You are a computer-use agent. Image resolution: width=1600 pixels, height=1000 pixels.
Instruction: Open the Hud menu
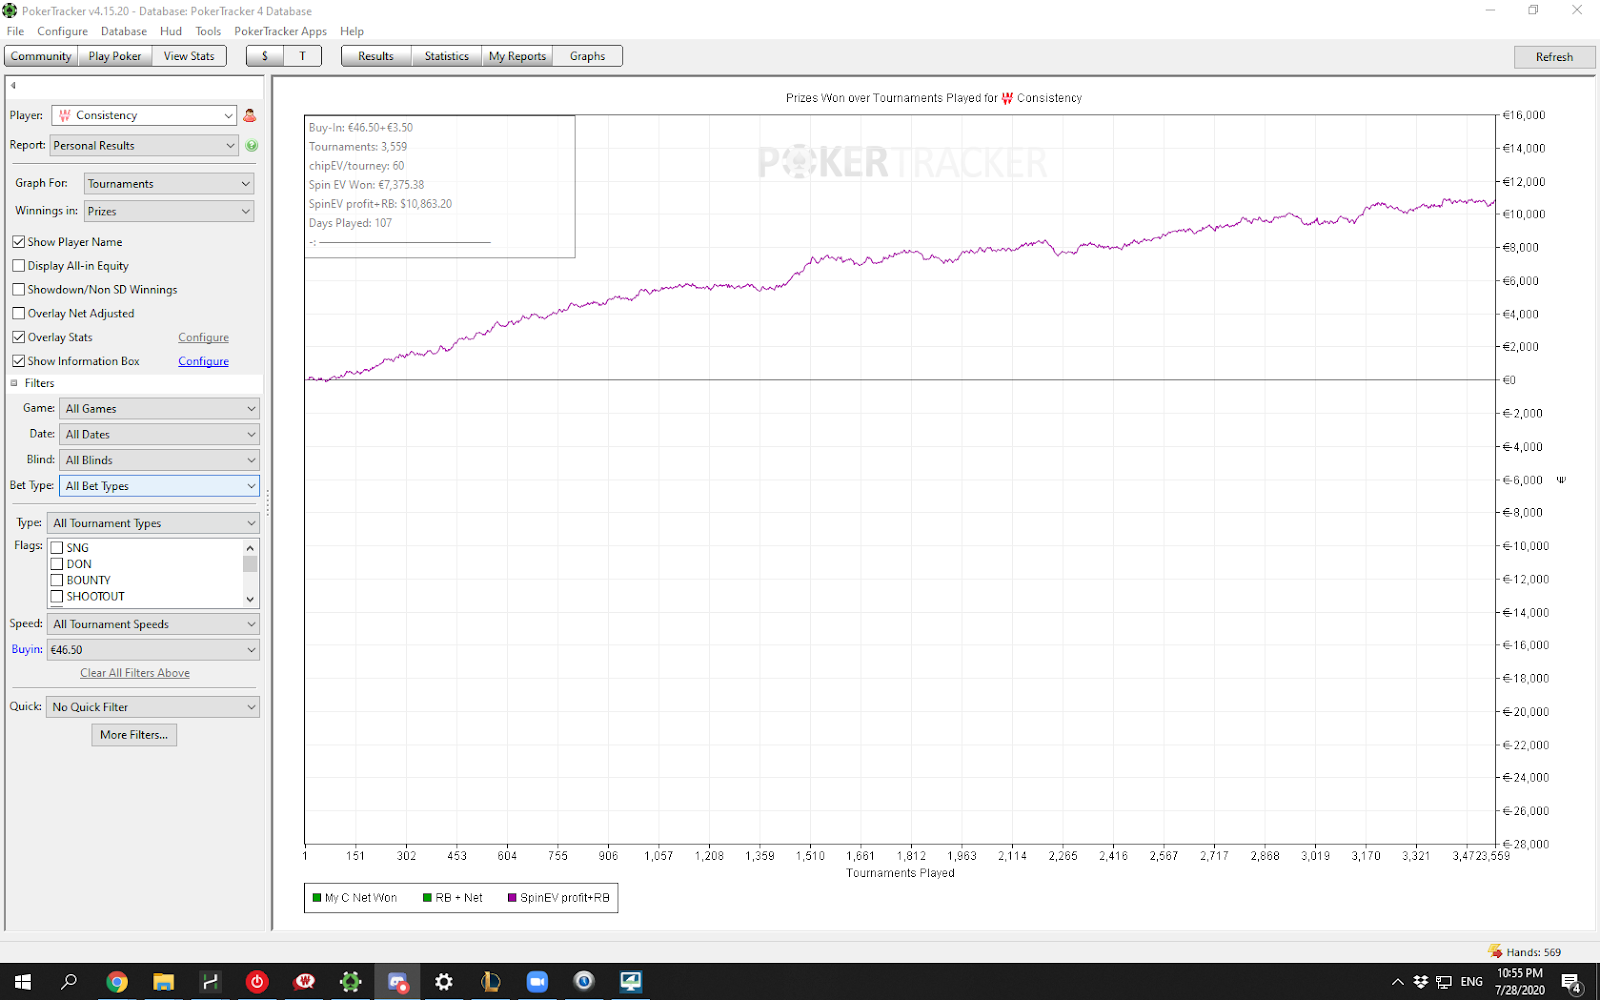click(x=171, y=31)
